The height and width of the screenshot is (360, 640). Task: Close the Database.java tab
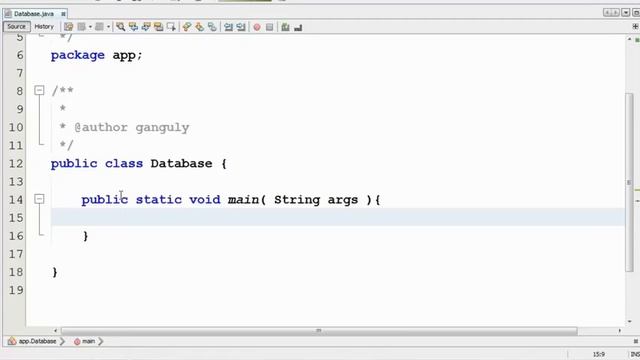point(63,14)
